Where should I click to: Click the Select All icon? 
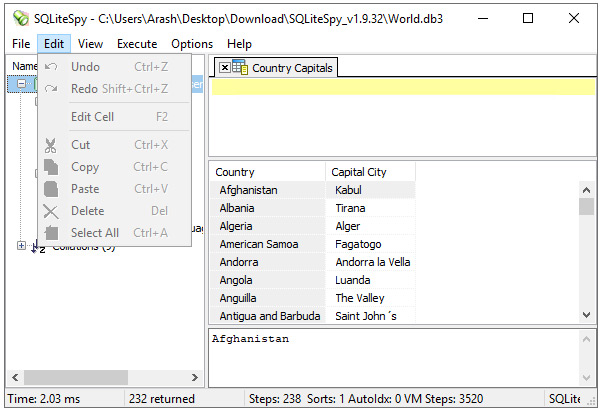tap(51, 233)
